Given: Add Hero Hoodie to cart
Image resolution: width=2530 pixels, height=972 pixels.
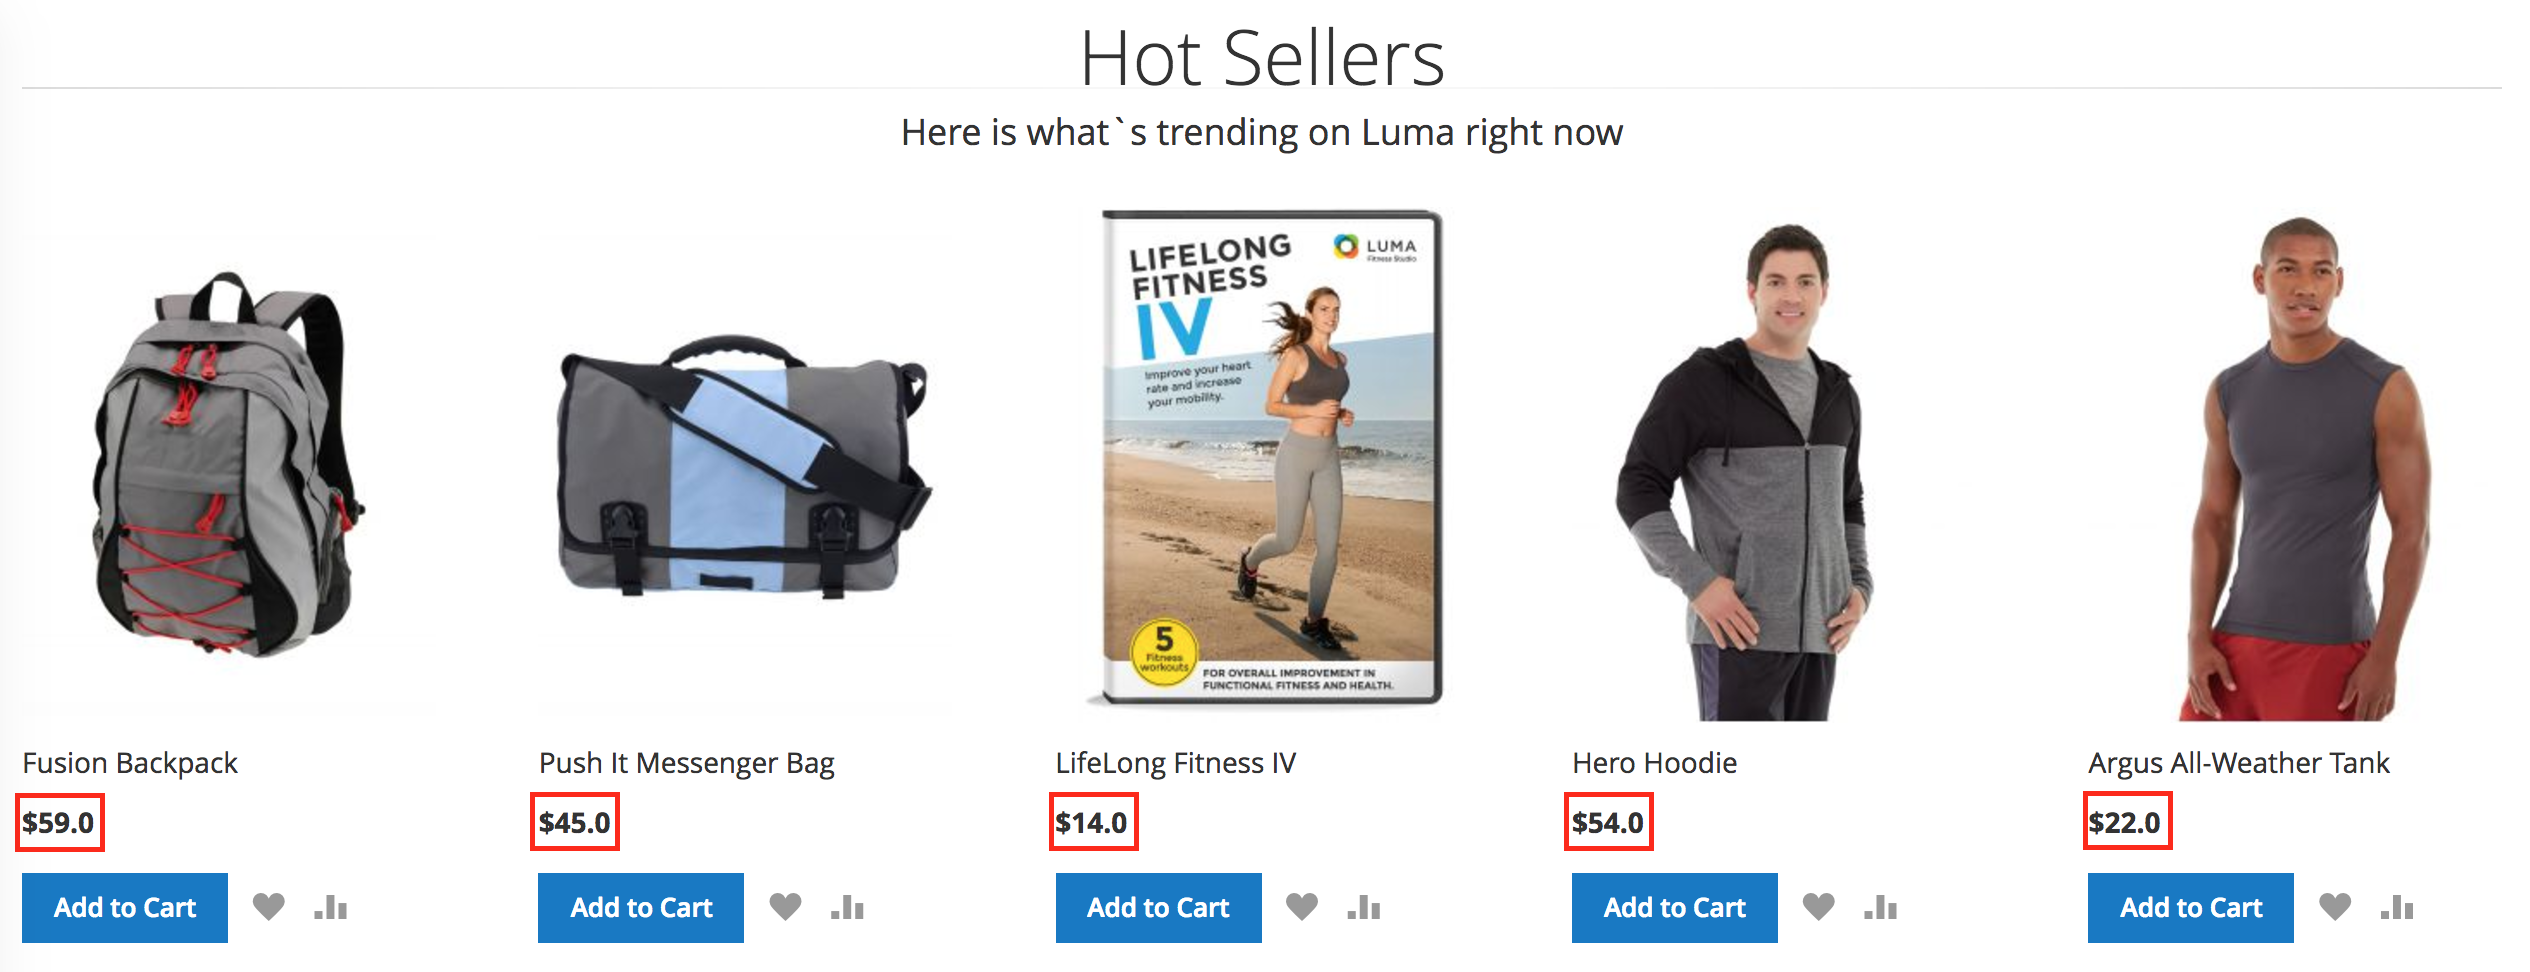Looking at the screenshot, I should click(x=1675, y=908).
